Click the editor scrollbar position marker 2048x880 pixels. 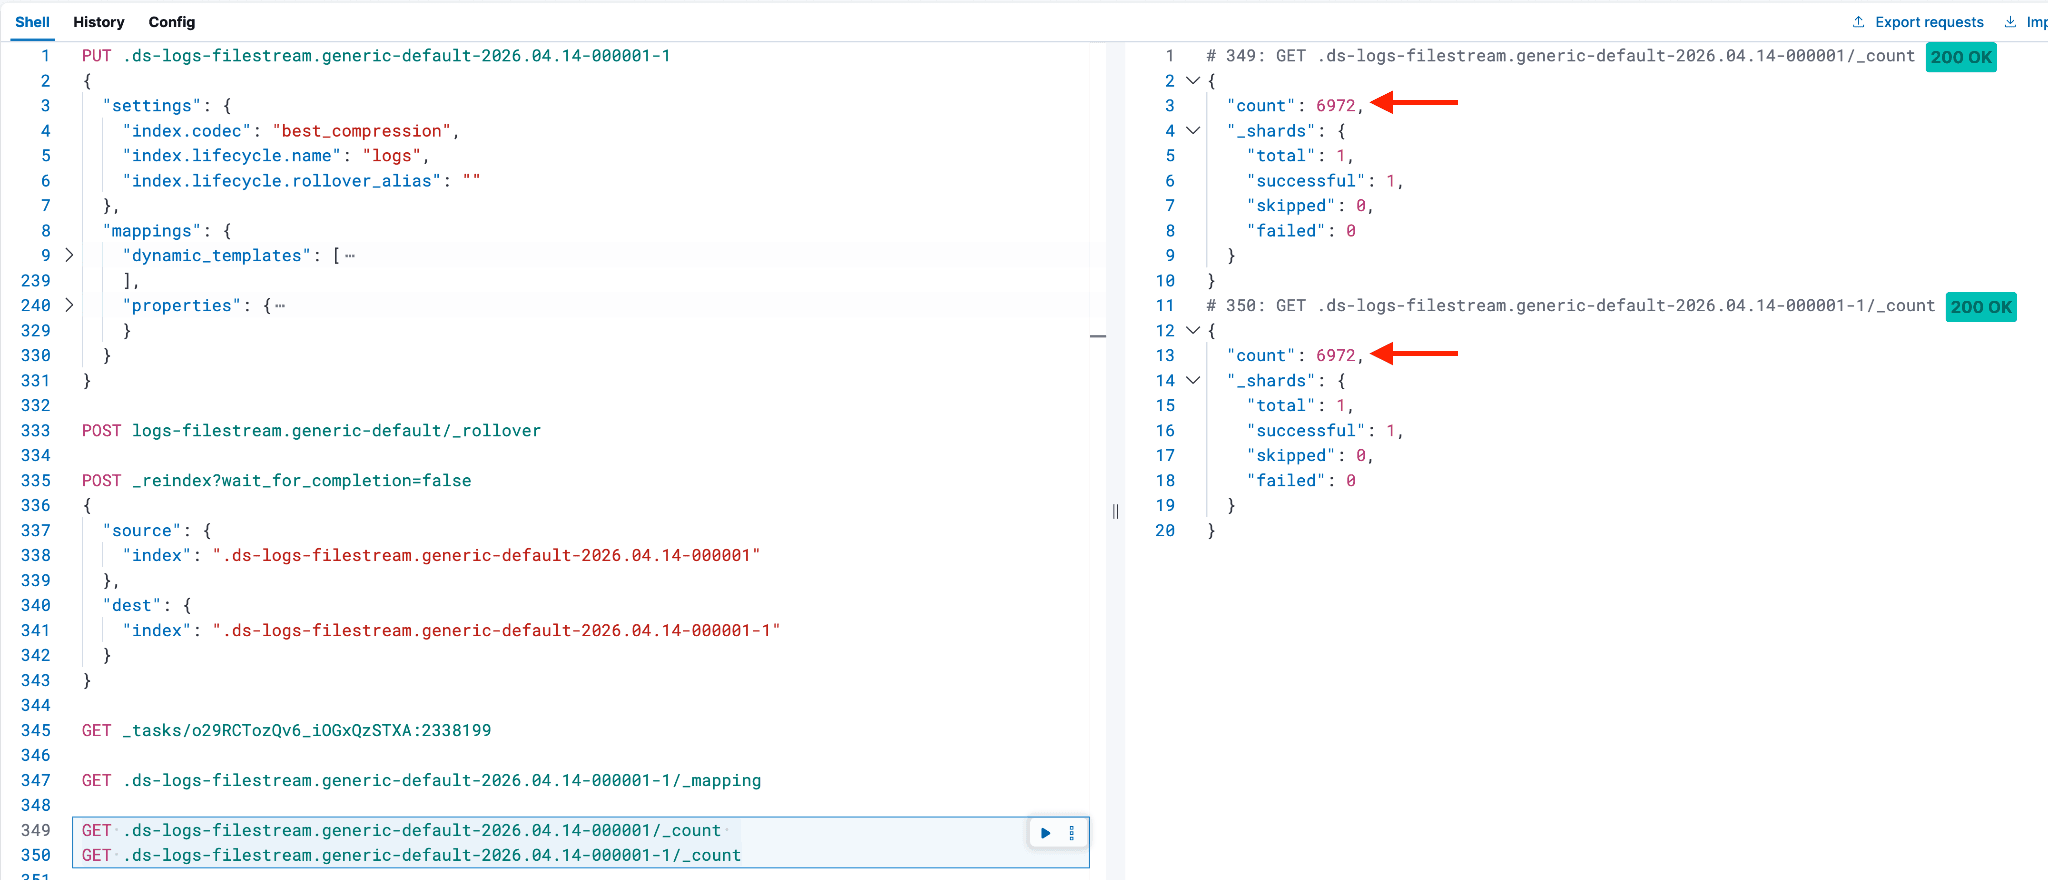pyautogui.click(x=1097, y=337)
